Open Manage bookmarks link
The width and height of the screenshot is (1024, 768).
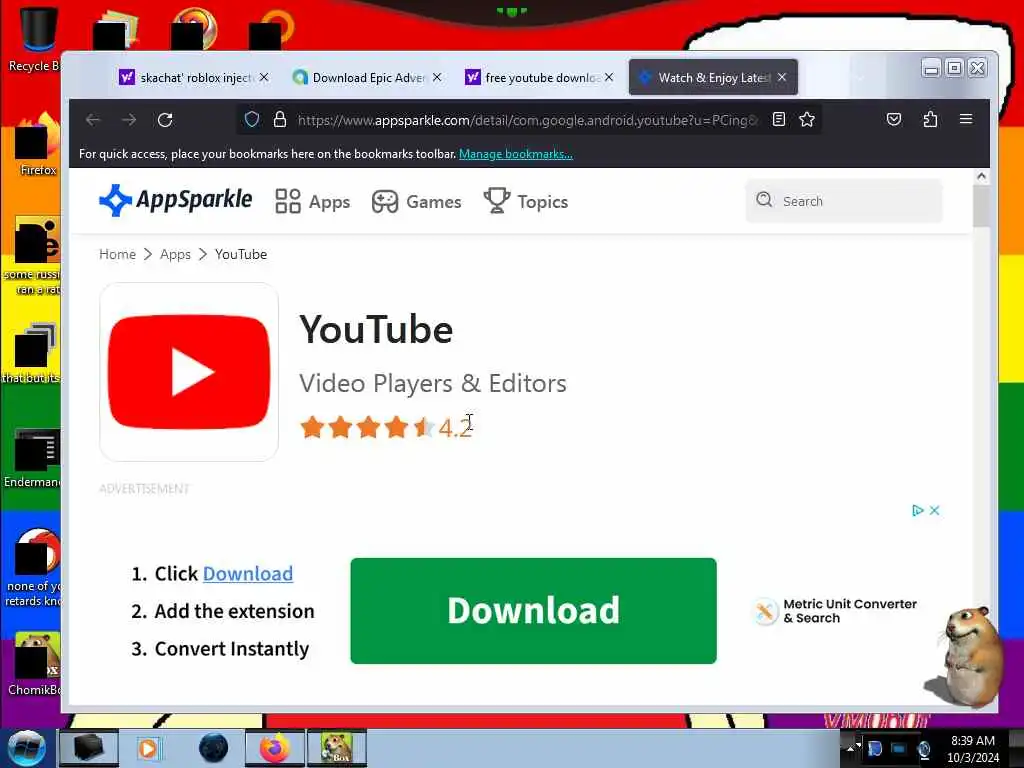(516, 154)
